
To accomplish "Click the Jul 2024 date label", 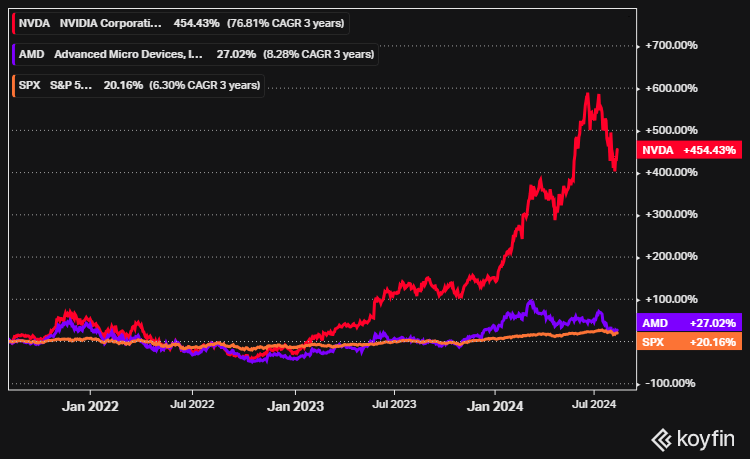I will 595,406.
